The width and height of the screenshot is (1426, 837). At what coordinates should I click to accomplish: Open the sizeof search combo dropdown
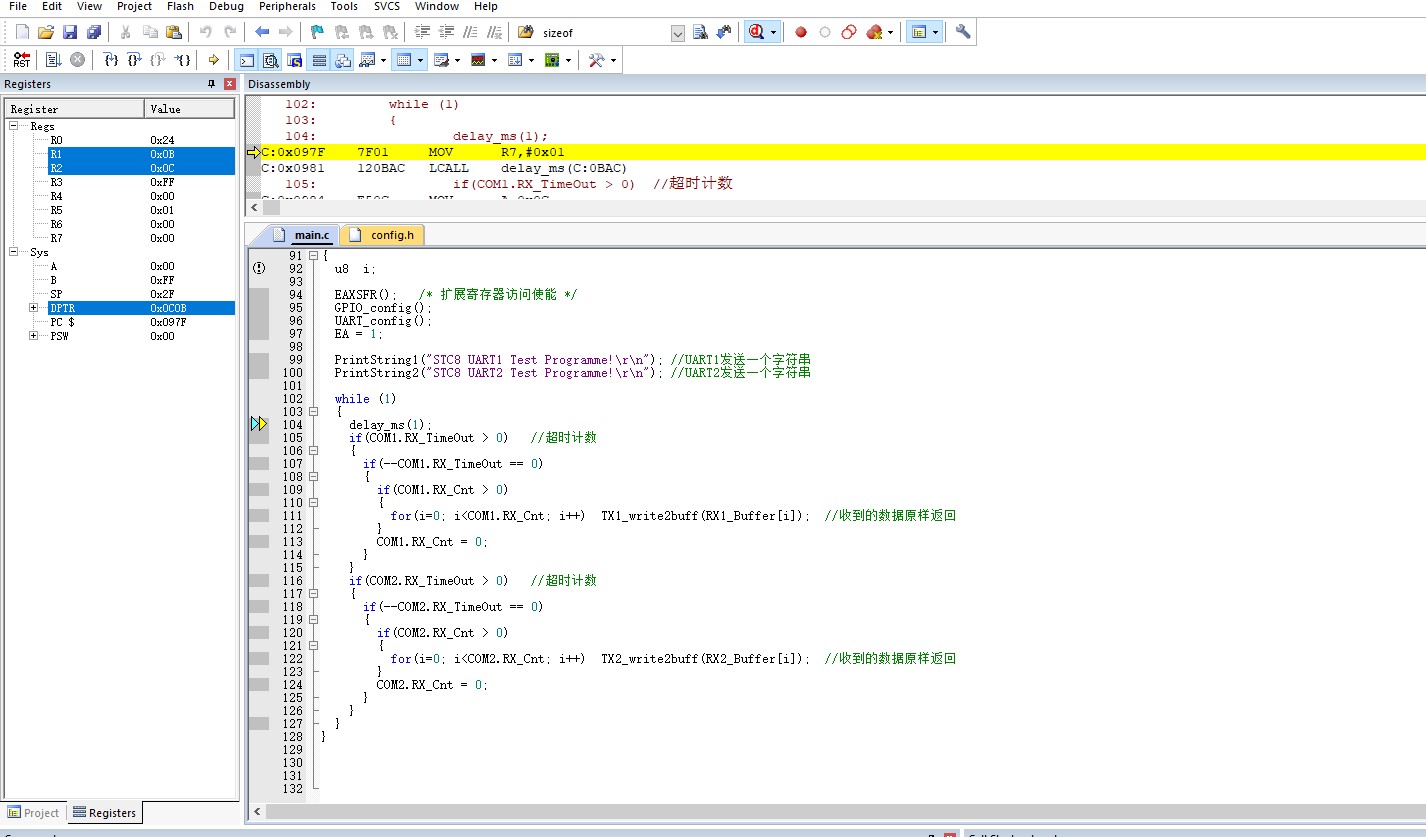point(678,33)
